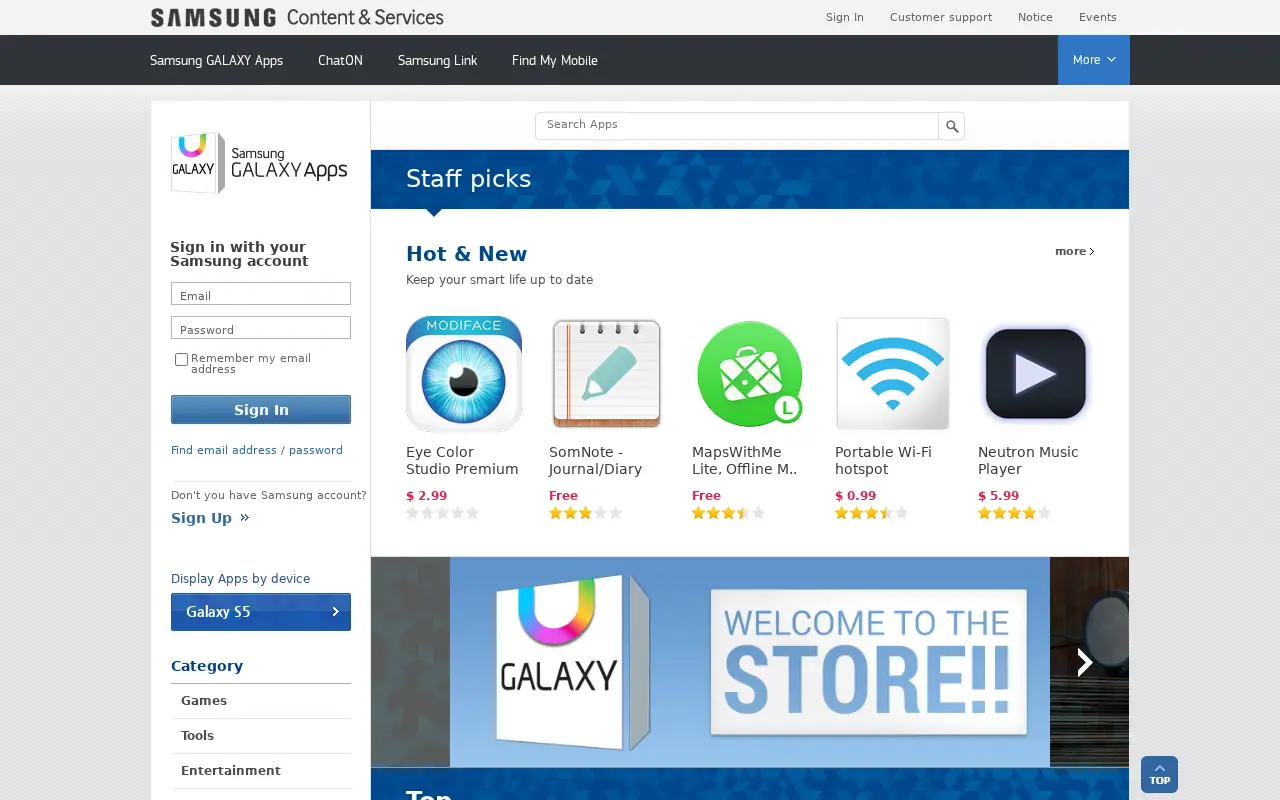This screenshot has height=800, width=1280.
Task: Open the ChatON nav item
Action: (340, 60)
